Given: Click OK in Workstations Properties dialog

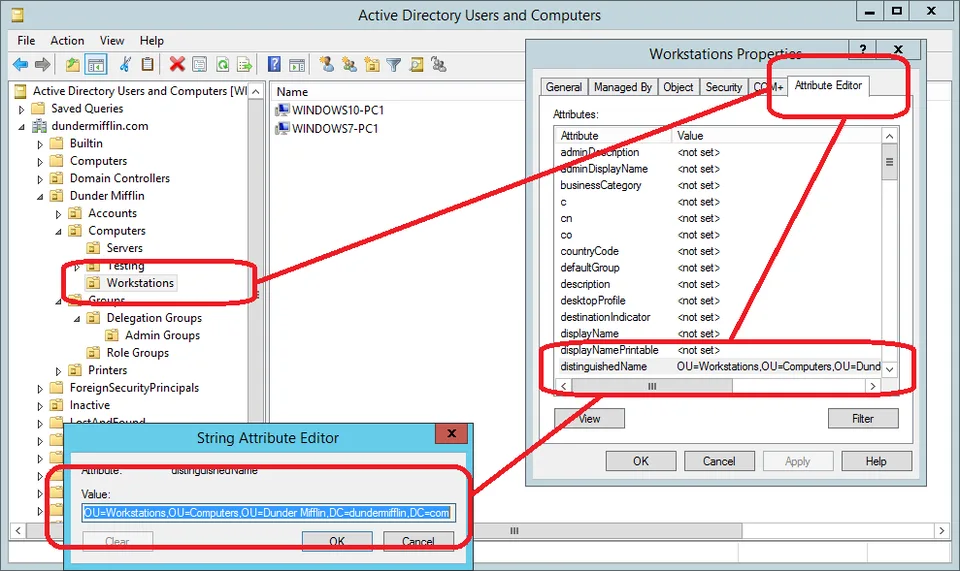Looking at the screenshot, I should 640,461.
